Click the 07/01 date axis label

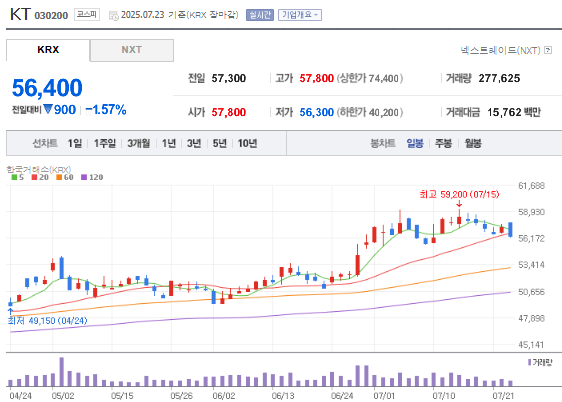coord(384,396)
